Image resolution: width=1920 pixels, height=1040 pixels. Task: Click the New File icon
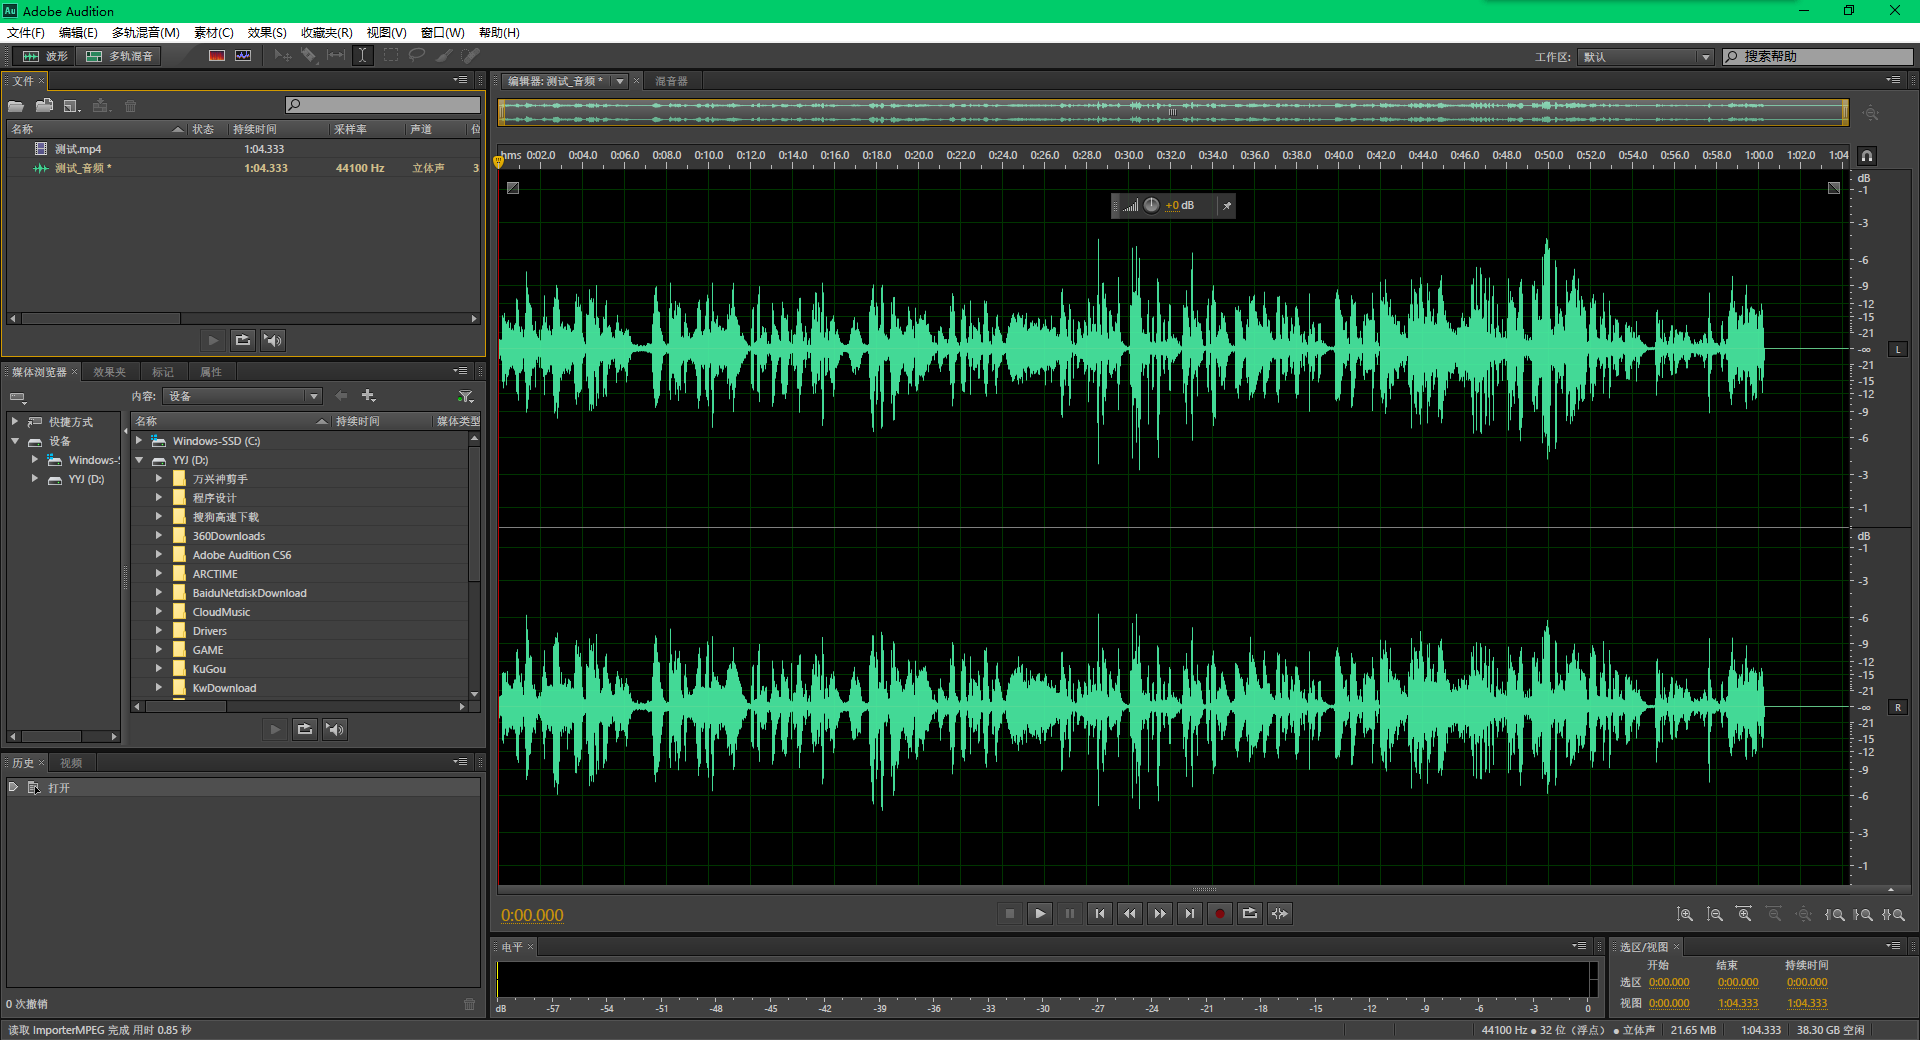pos(72,105)
